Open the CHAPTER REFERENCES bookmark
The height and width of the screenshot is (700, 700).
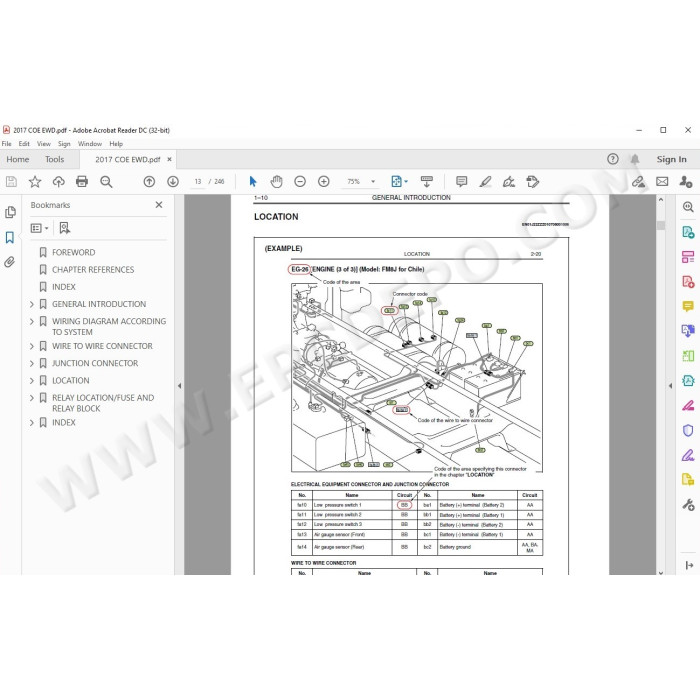(x=93, y=270)
